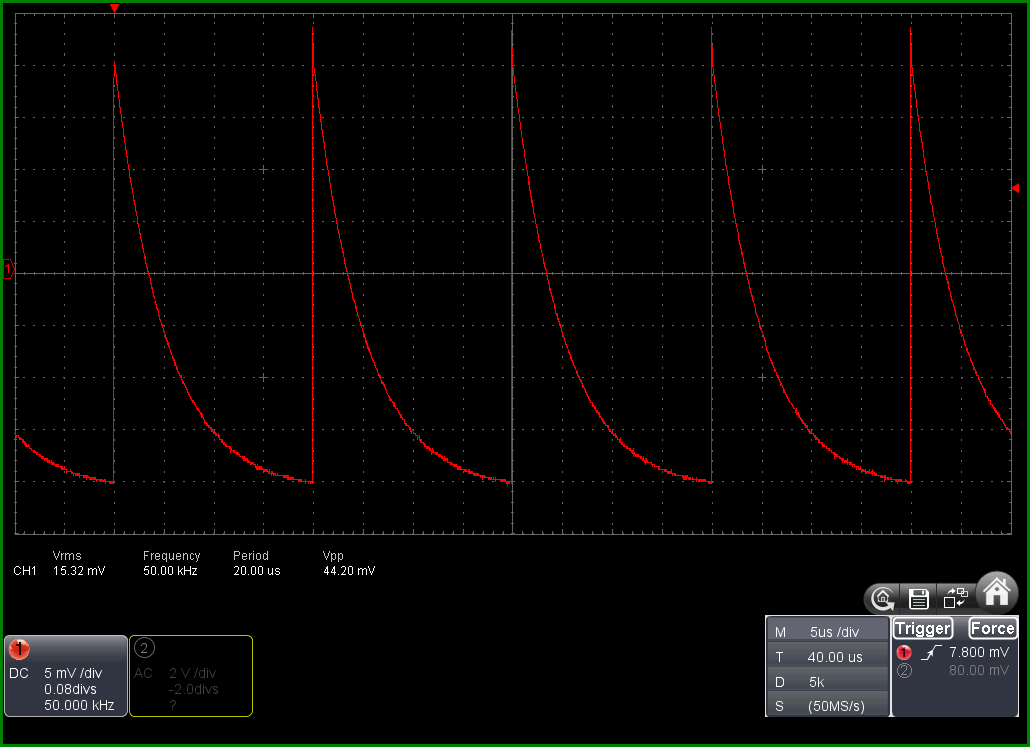Click the red channel 1 badge in CH1 panel
Image resolution: width=1030 pixels, height=747 pixels.
click(19, 649)
